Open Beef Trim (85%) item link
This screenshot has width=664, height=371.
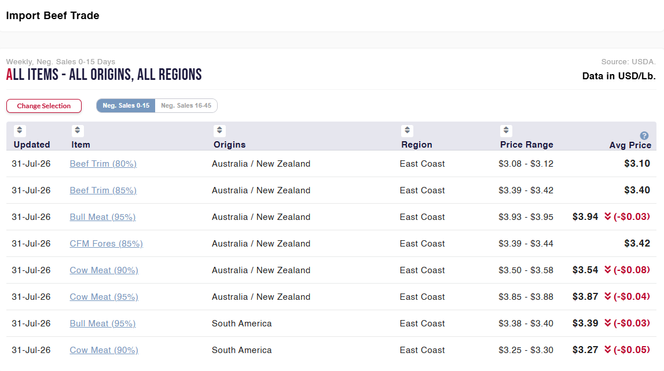tap(103, 191)
